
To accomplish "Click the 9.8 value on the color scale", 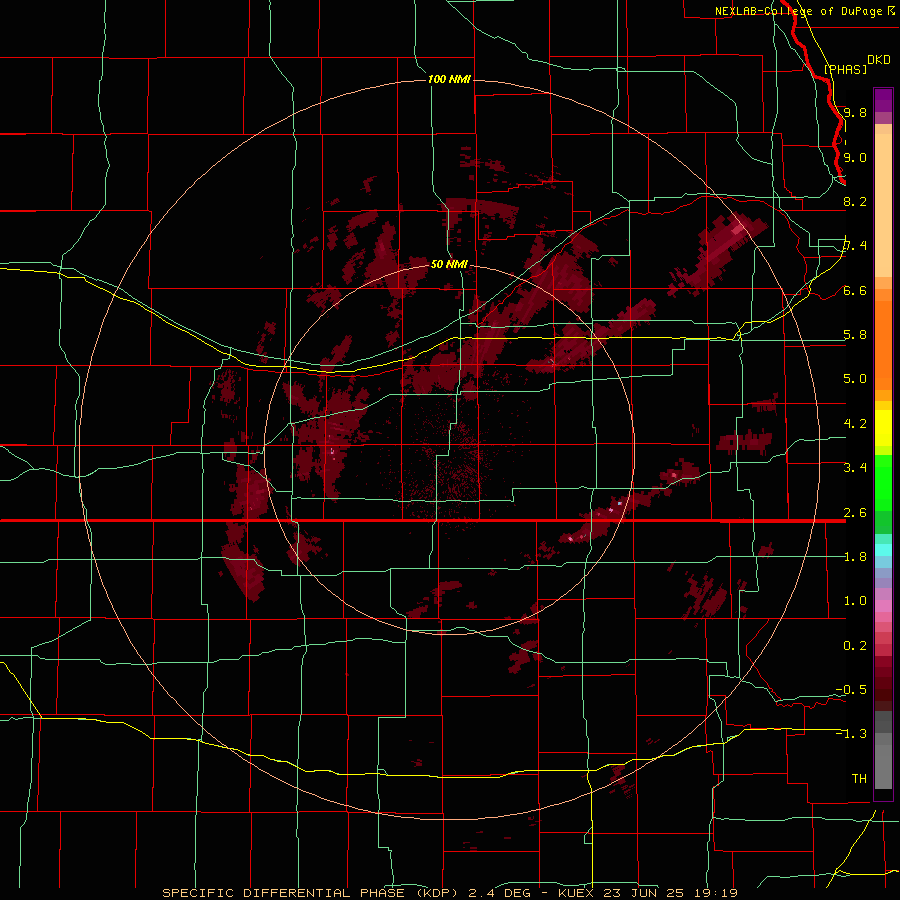I will 855,112.
